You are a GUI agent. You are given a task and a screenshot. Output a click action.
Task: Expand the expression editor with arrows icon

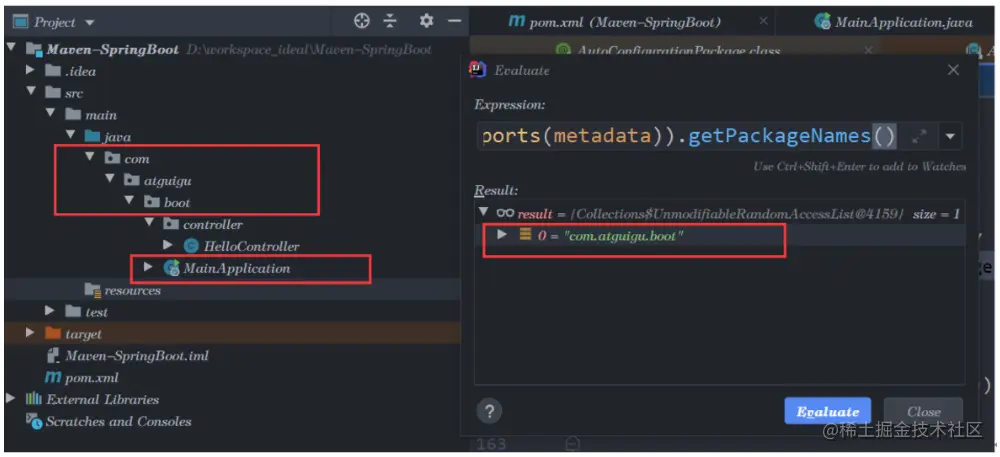pos(919,136)
